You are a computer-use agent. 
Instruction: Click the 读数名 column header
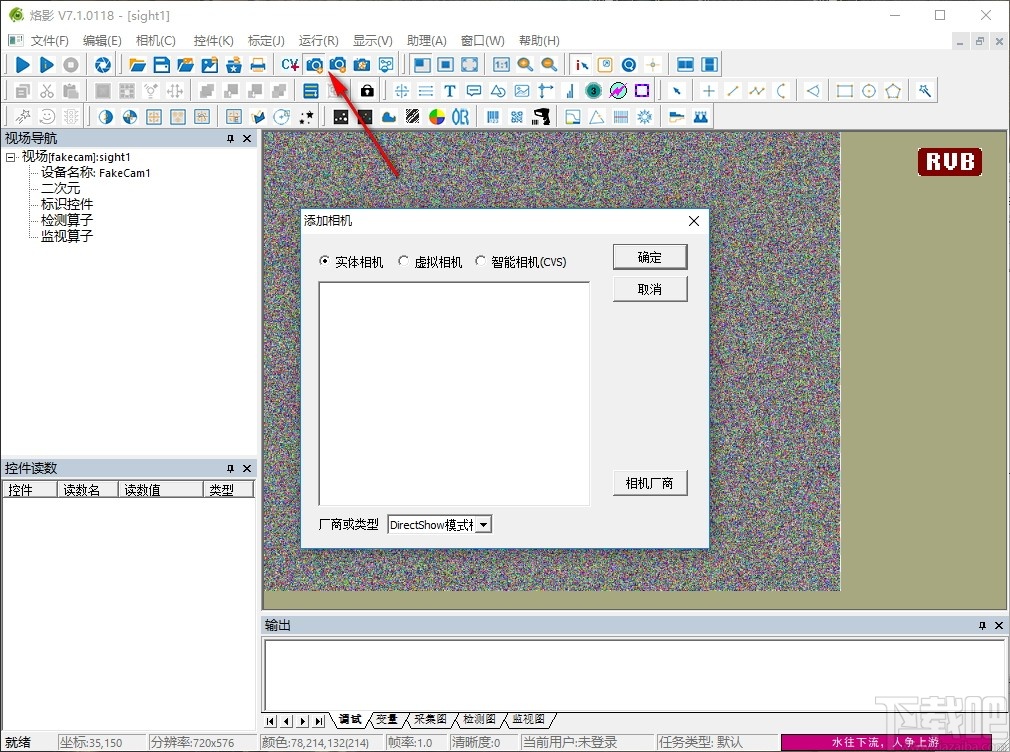88,490
